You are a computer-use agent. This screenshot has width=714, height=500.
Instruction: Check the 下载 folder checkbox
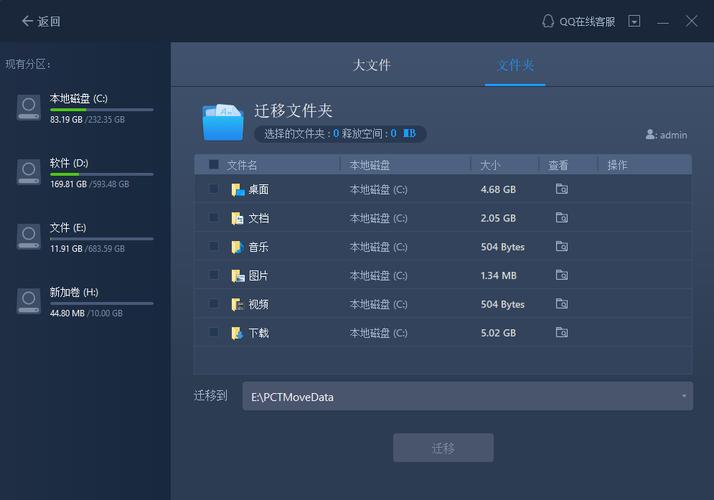click(213, 332)
